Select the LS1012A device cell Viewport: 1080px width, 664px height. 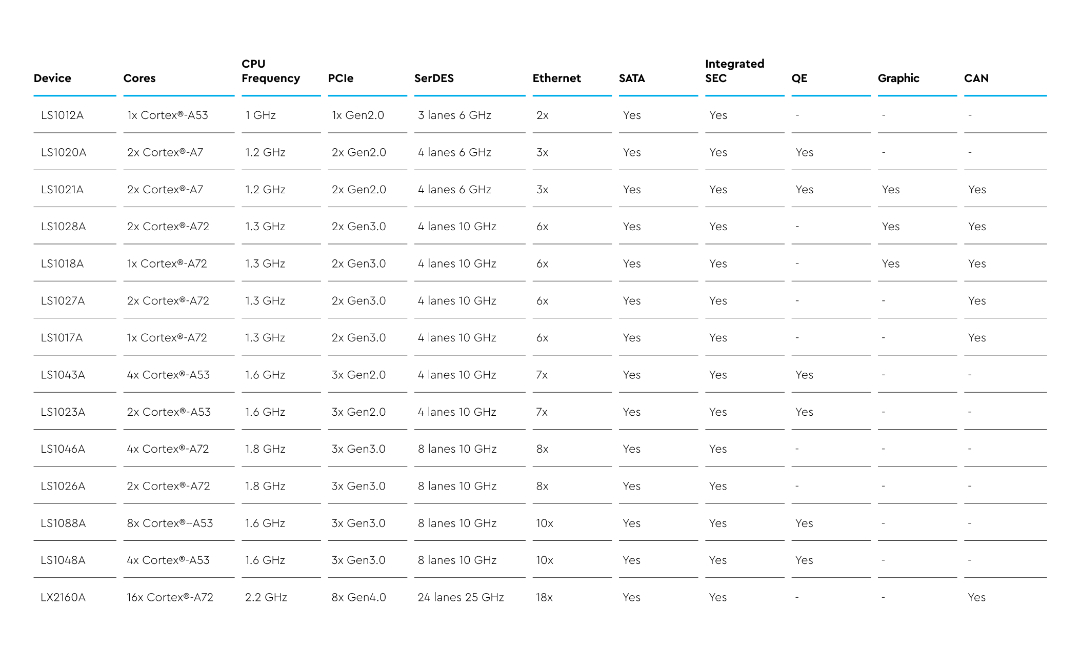point(62,115)
